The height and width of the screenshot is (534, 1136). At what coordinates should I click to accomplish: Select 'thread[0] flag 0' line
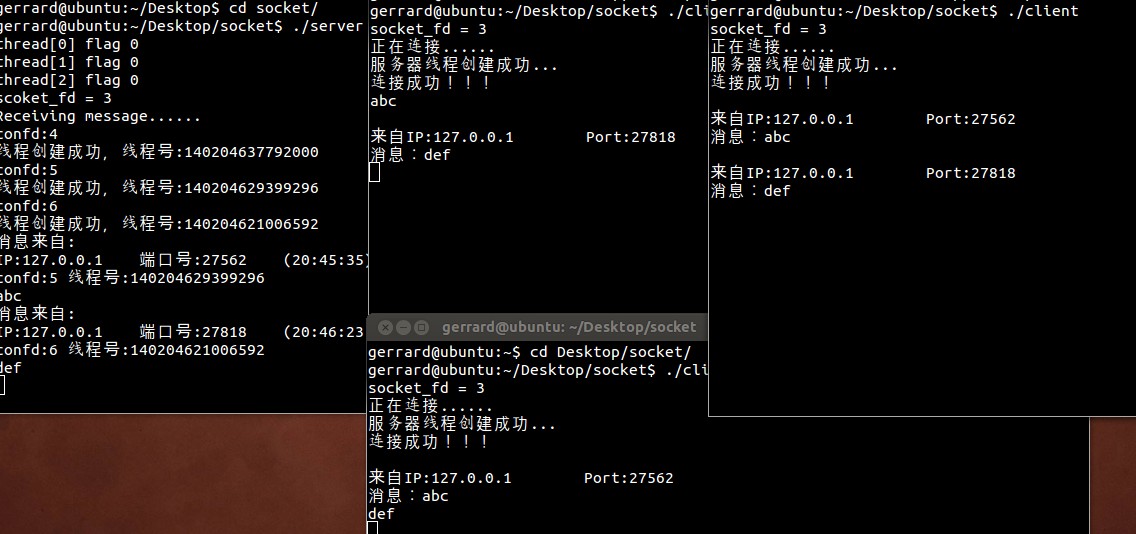[69, 44]
